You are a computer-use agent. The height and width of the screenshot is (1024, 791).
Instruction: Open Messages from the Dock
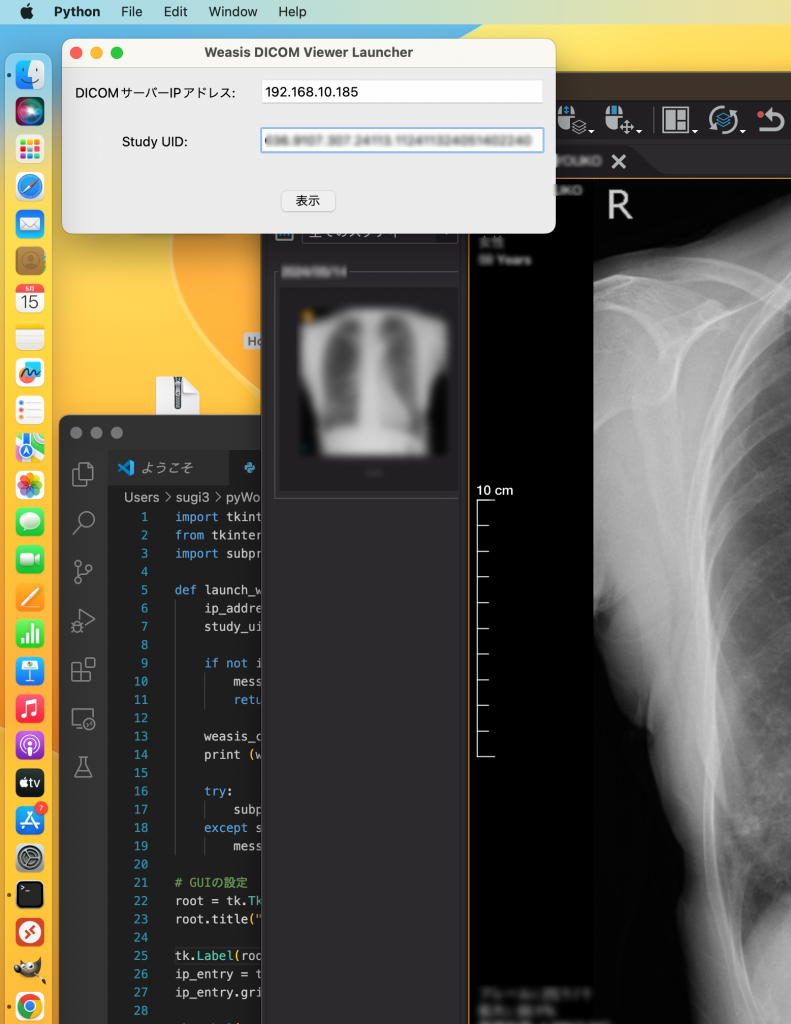point(30,522)
